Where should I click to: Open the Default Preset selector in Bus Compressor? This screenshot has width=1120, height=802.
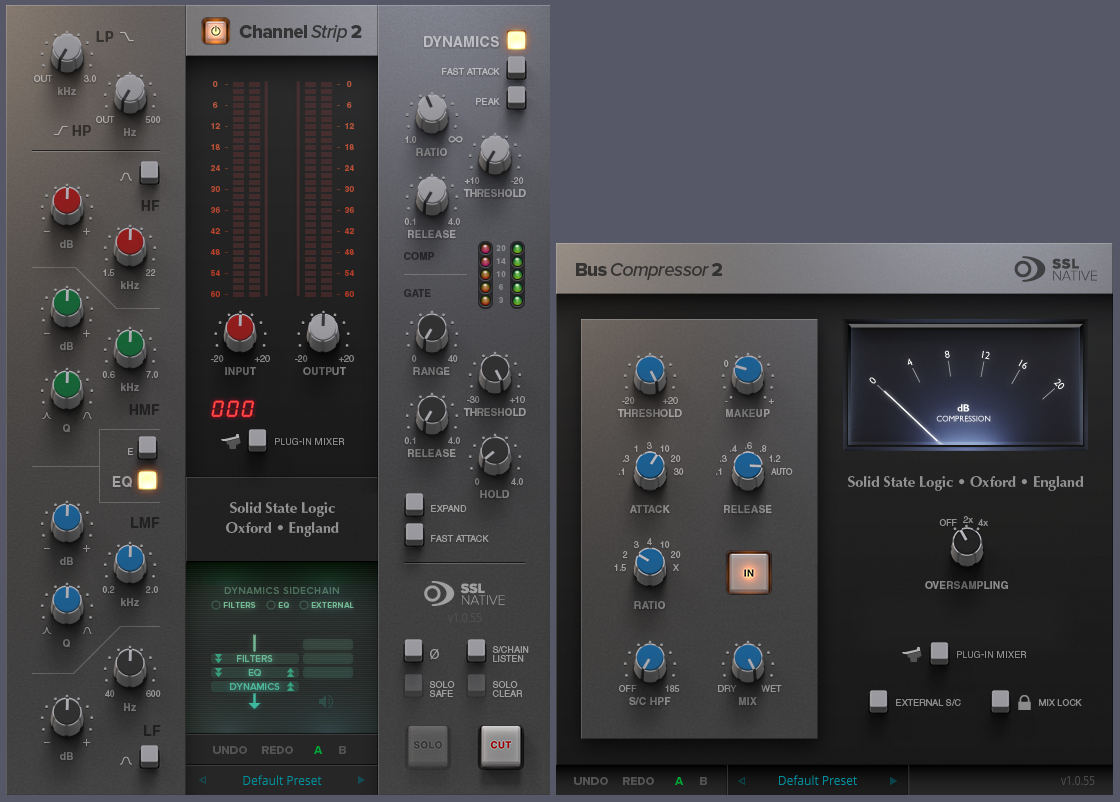point(818,780)
